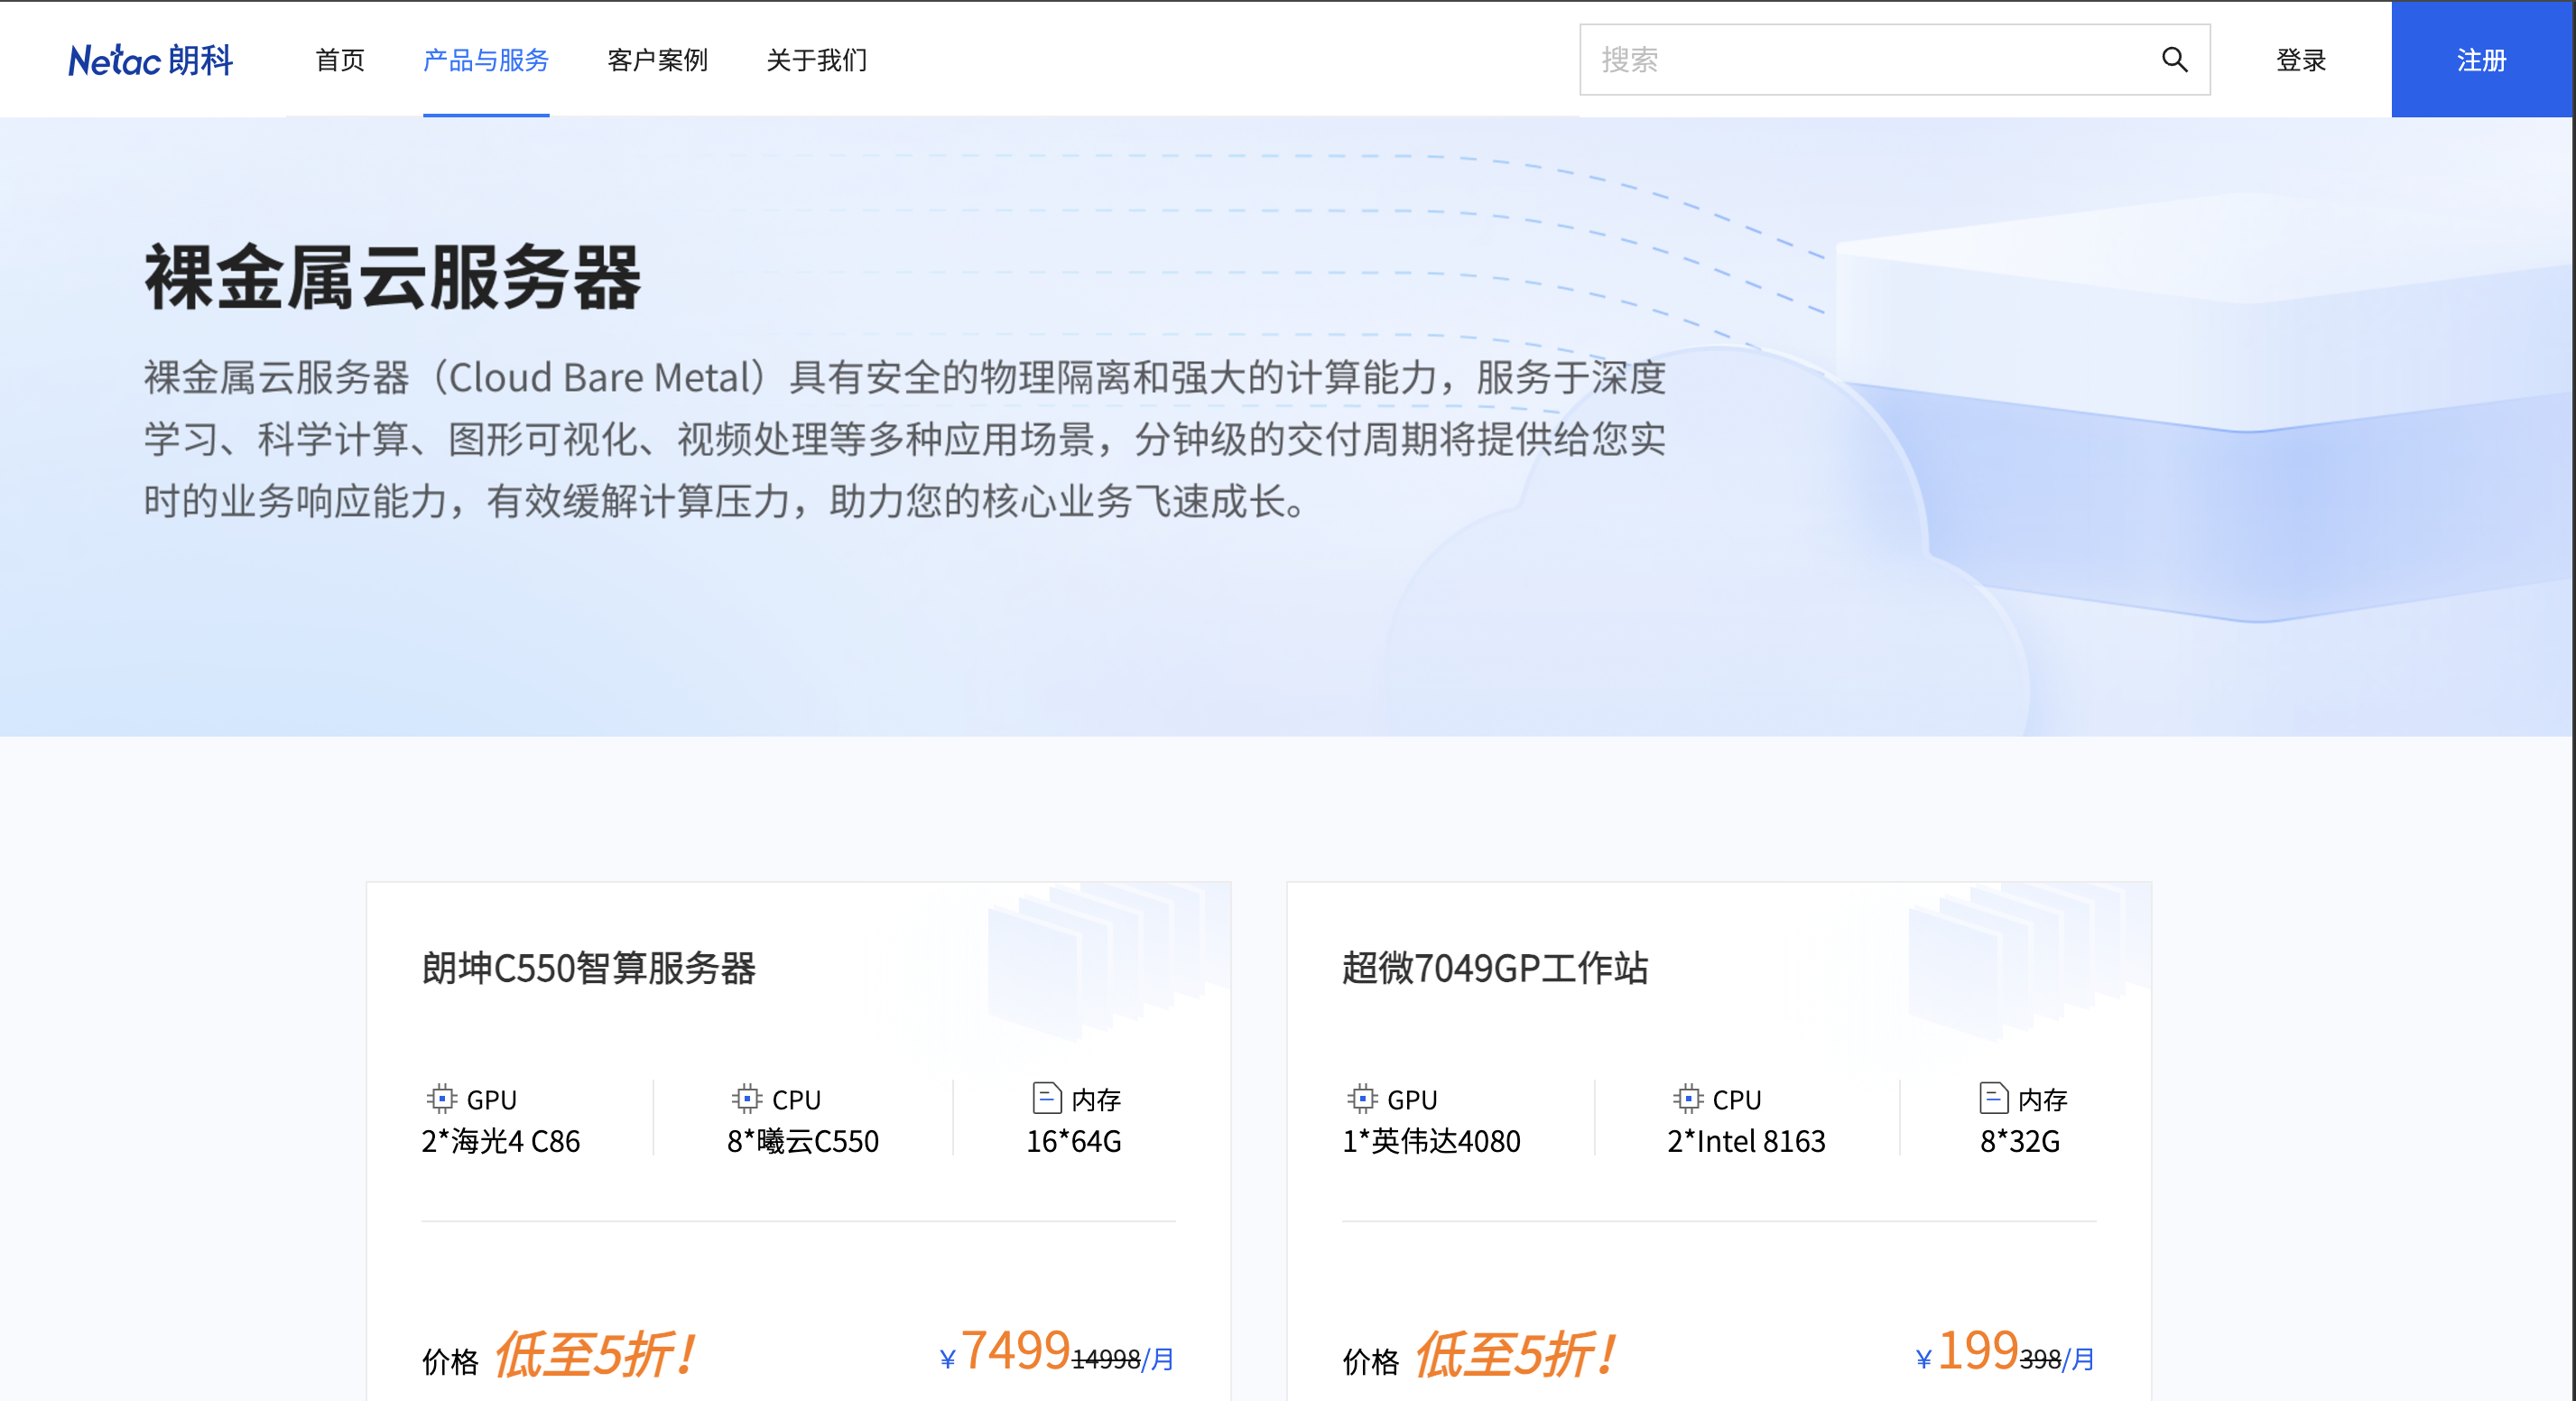Open the 首页 navigation item
Screen dimensions: 2576x1401
(340, 60)
